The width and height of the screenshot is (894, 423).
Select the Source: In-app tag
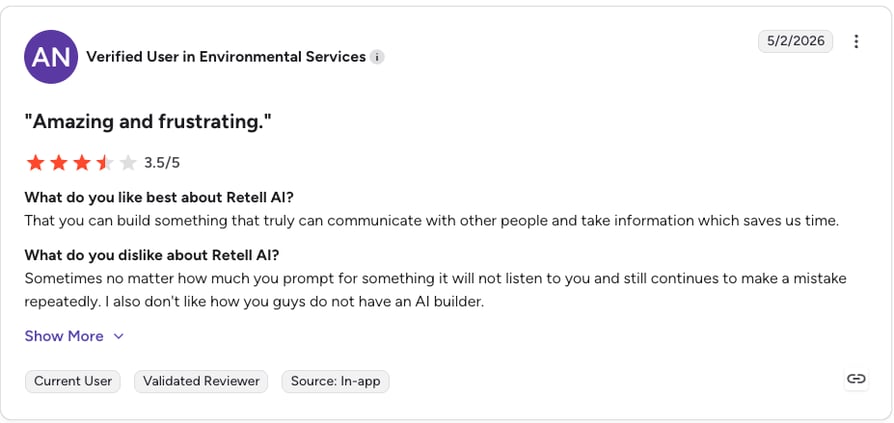click(335, 381)
